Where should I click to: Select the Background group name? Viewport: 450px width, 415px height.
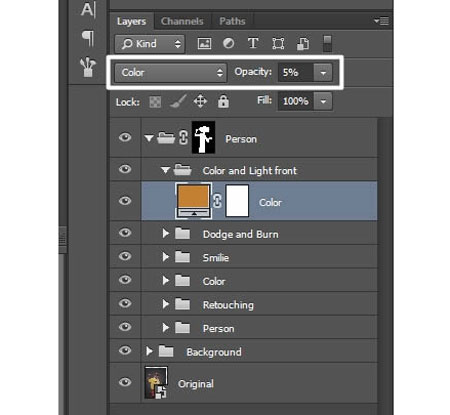pyautogui.click(x=214, y=352)
